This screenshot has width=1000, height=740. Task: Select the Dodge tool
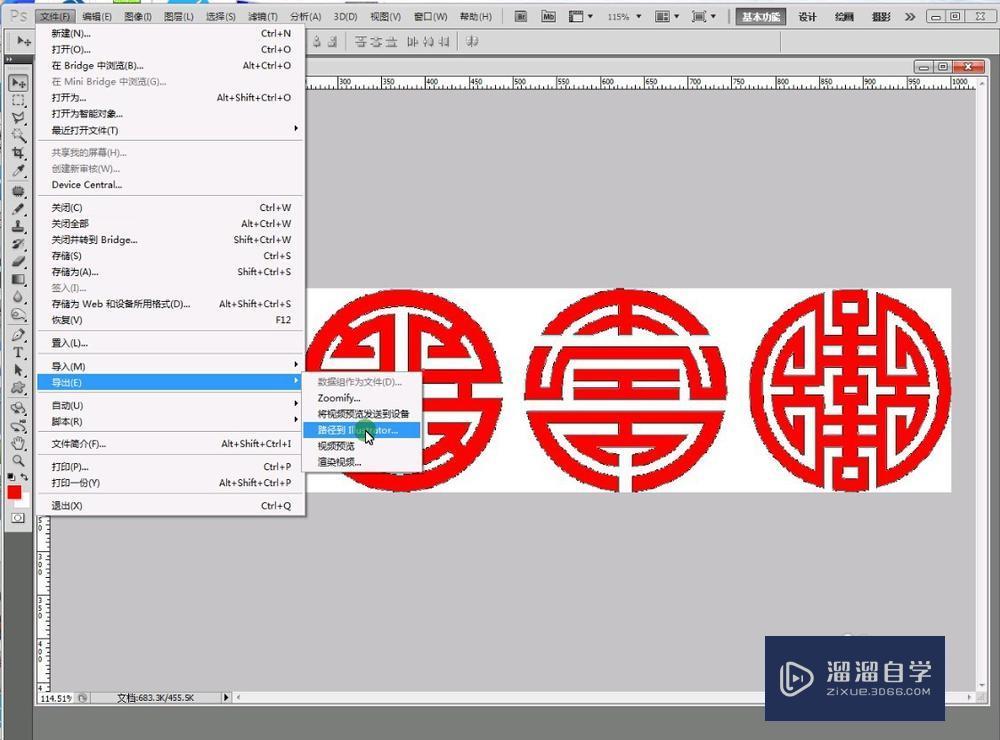(x=18, y=314)
